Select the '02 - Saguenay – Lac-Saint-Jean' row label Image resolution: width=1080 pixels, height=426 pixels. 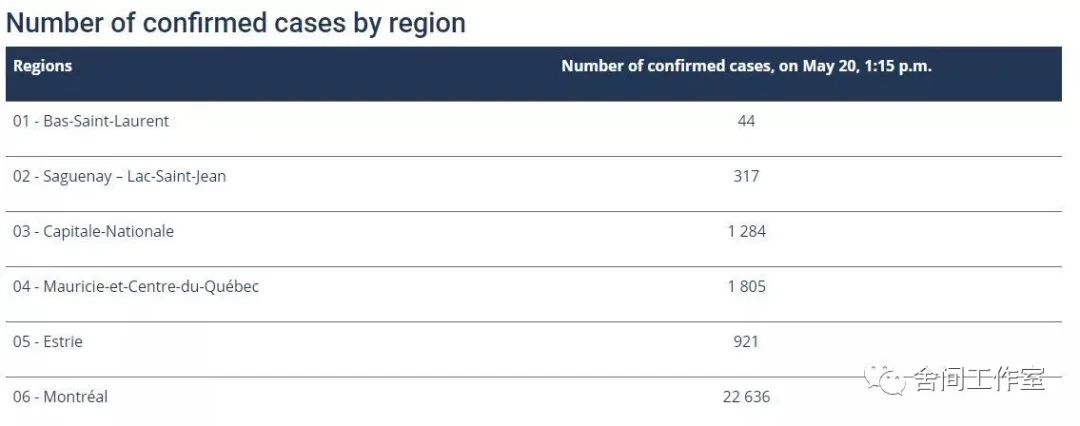(120, 176)
